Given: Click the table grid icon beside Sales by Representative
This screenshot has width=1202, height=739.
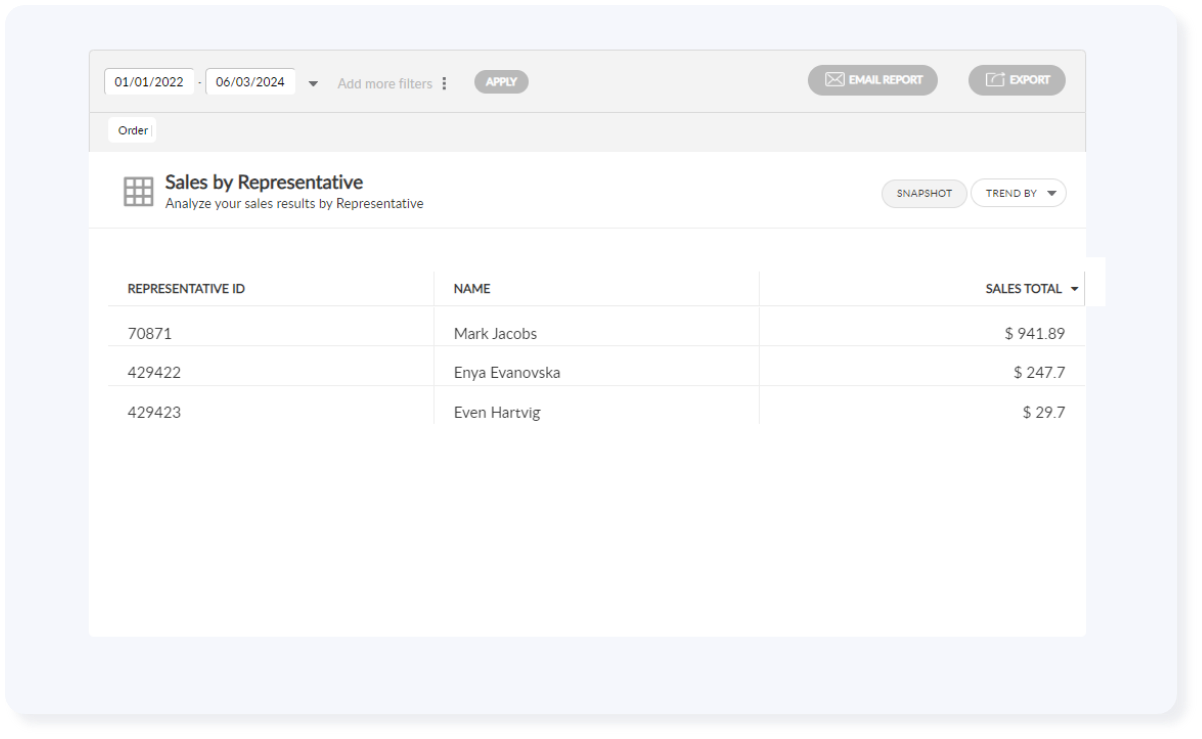Looking at the screenshot, I should coord(138,192).
